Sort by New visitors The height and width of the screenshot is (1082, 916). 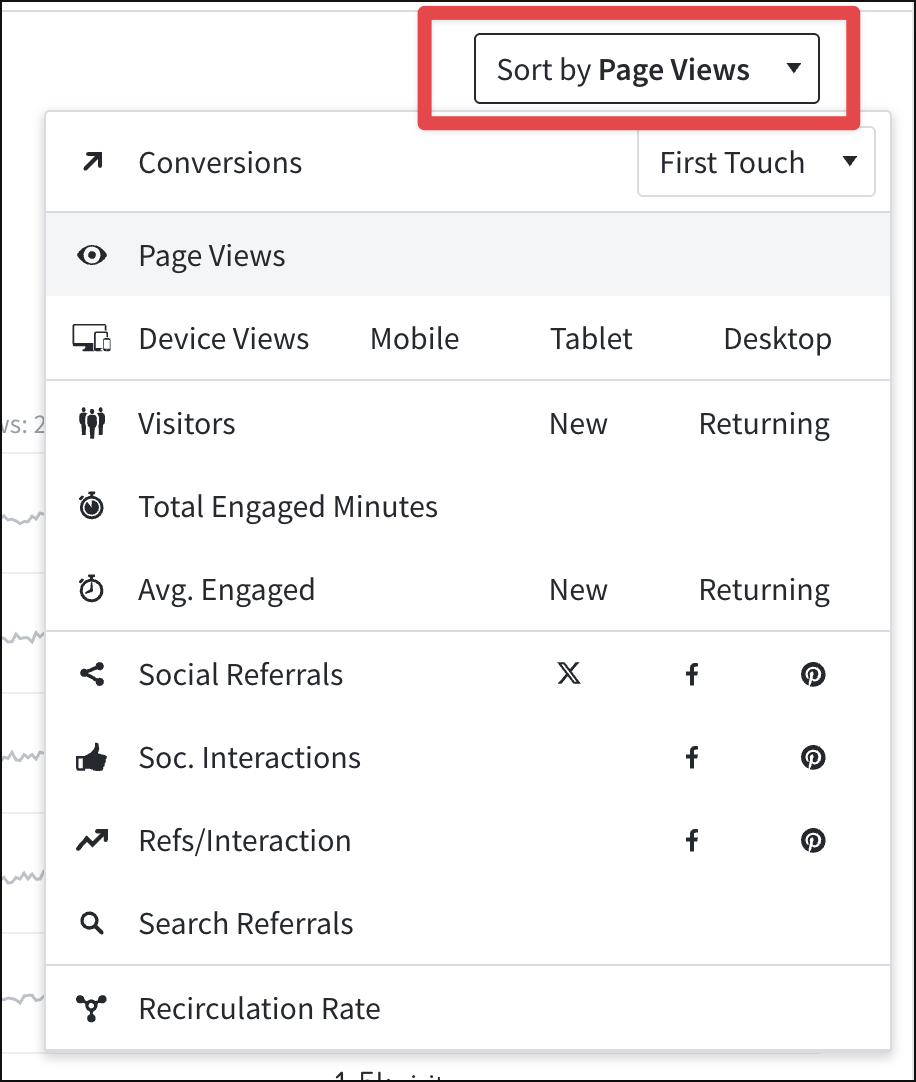point(578,424)
